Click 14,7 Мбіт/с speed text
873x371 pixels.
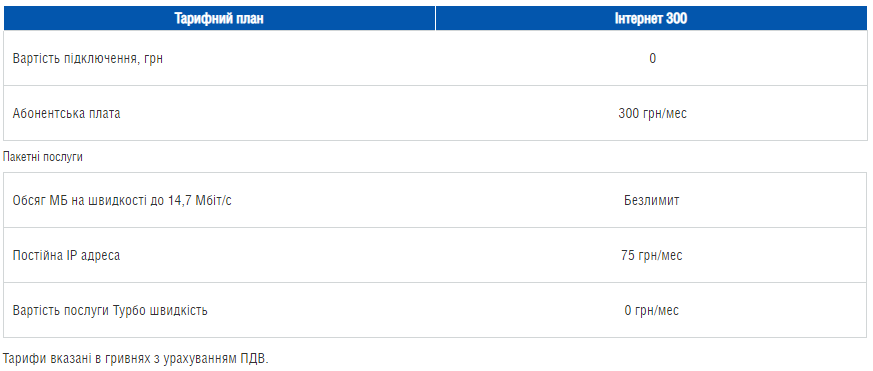click(x=199, y=201)
